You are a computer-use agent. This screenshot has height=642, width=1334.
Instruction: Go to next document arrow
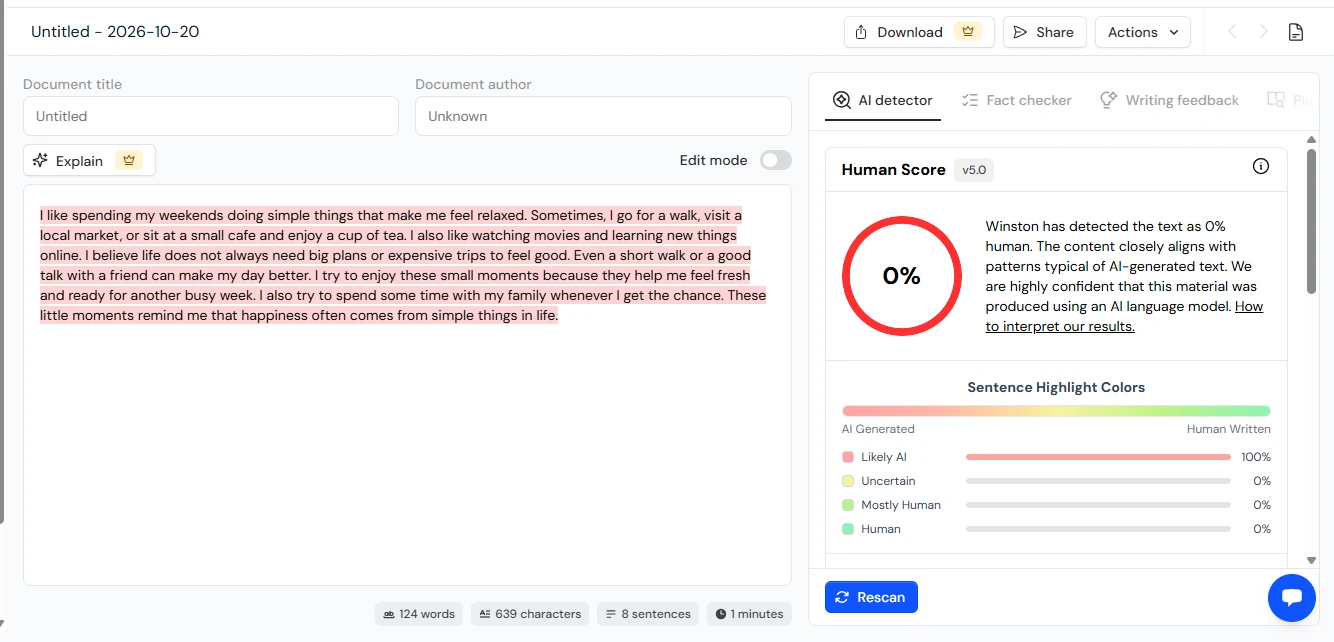(1264, 32)
